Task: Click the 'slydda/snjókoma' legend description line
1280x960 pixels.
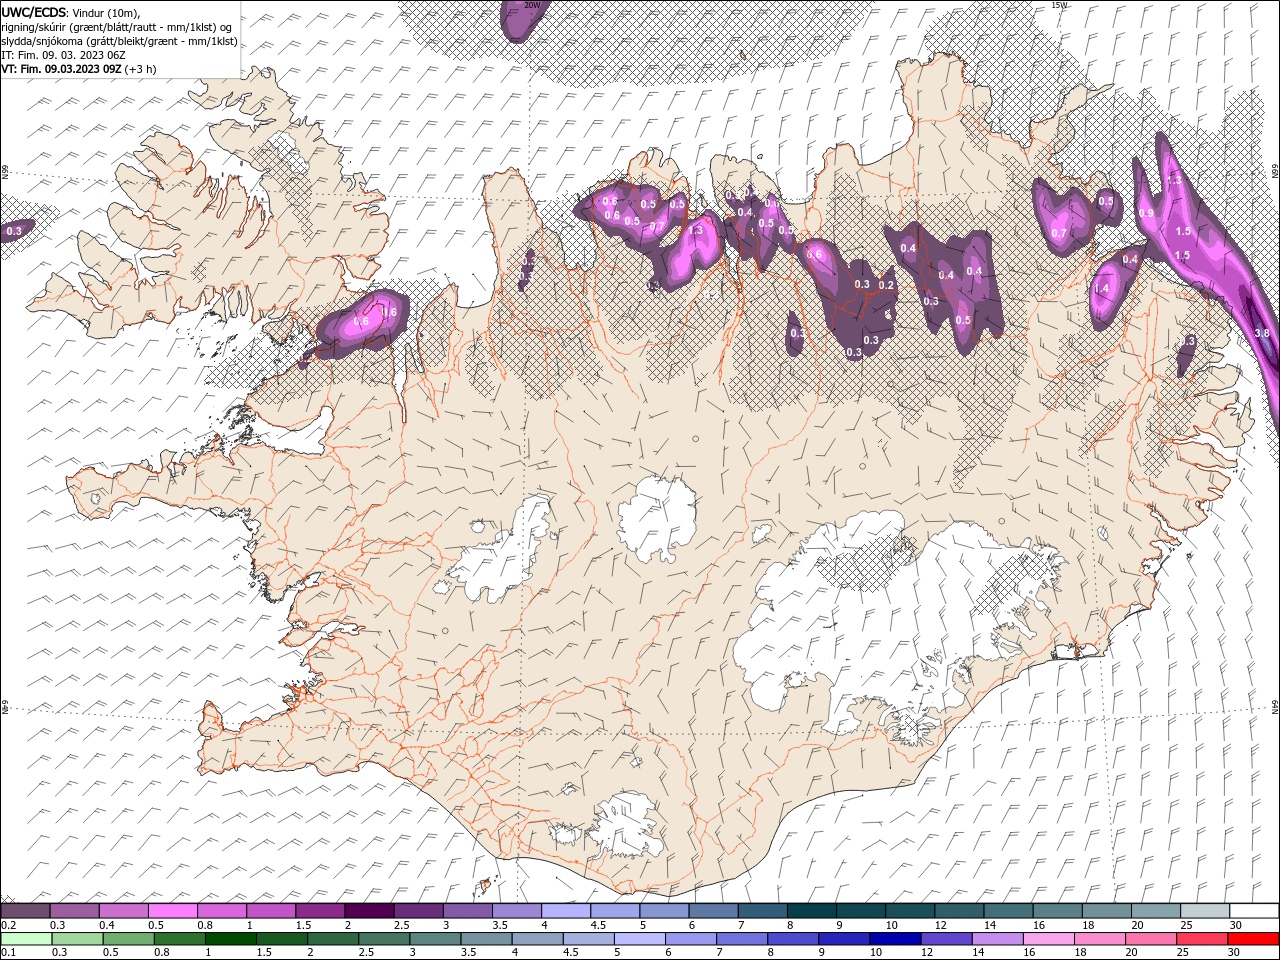Action: point(119,41)
